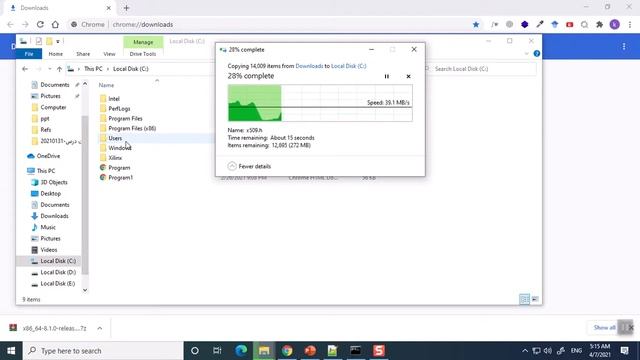The width and height of the screenshot is (640, 360).
Task: Go back in File Explorer
Action: (x=25, y=69)
